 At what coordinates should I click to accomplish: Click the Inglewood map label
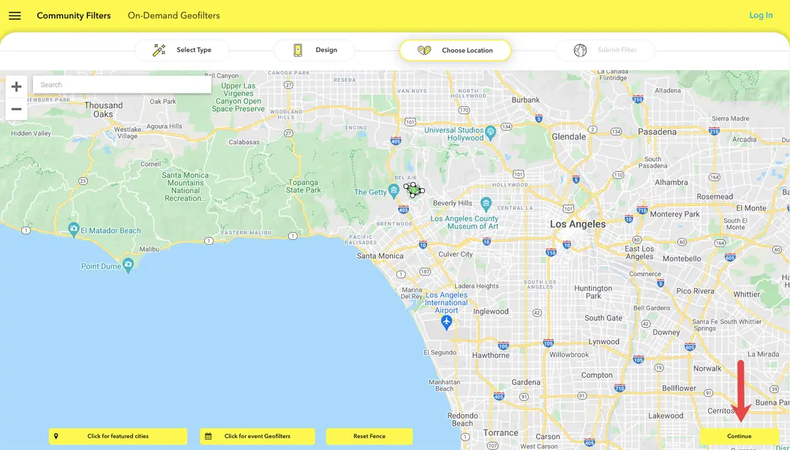coord(491,311)
